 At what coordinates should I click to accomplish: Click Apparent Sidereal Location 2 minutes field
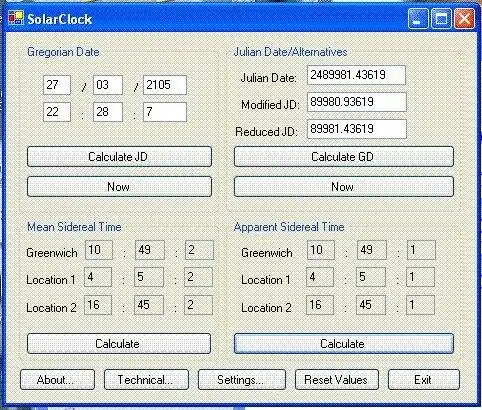tap(371, 305)
